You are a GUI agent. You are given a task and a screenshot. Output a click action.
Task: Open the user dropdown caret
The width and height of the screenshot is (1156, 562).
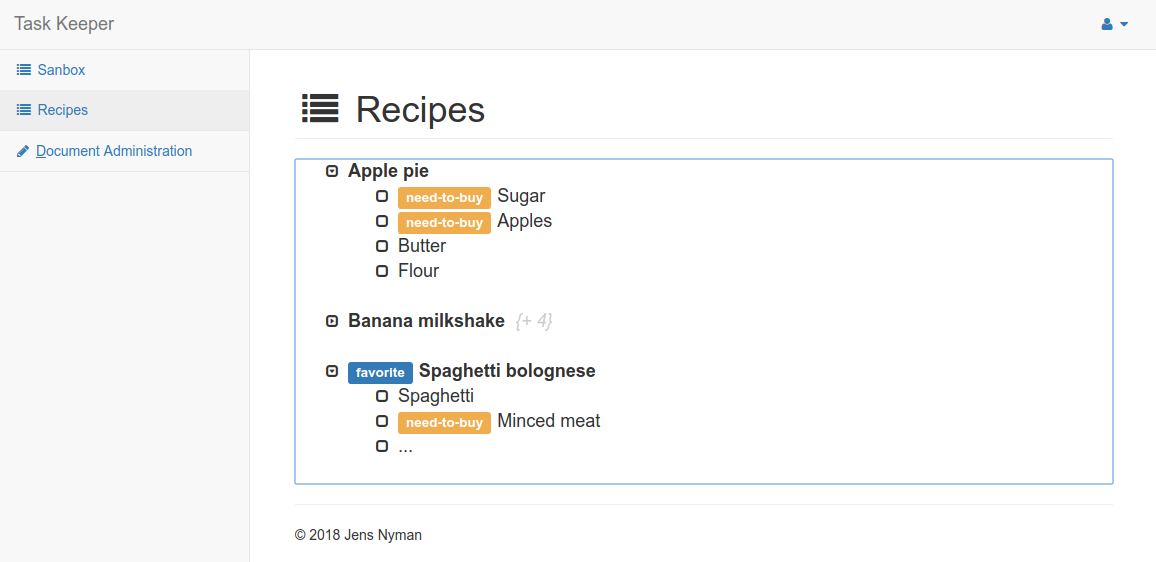coord(1124,24)
